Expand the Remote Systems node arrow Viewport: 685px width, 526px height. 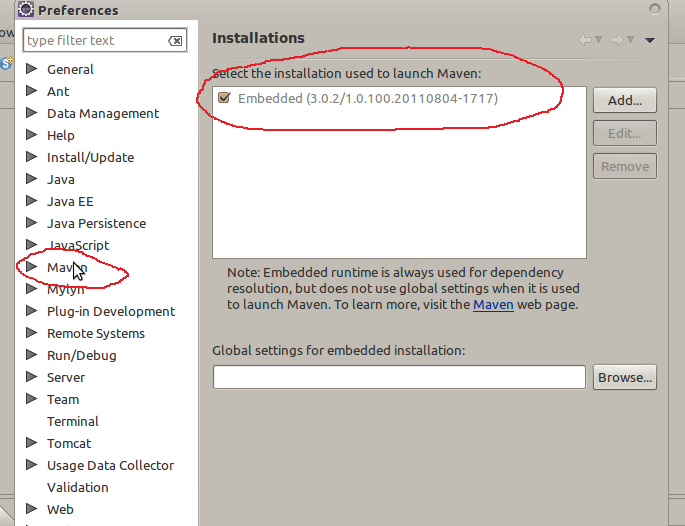(31, 332)
